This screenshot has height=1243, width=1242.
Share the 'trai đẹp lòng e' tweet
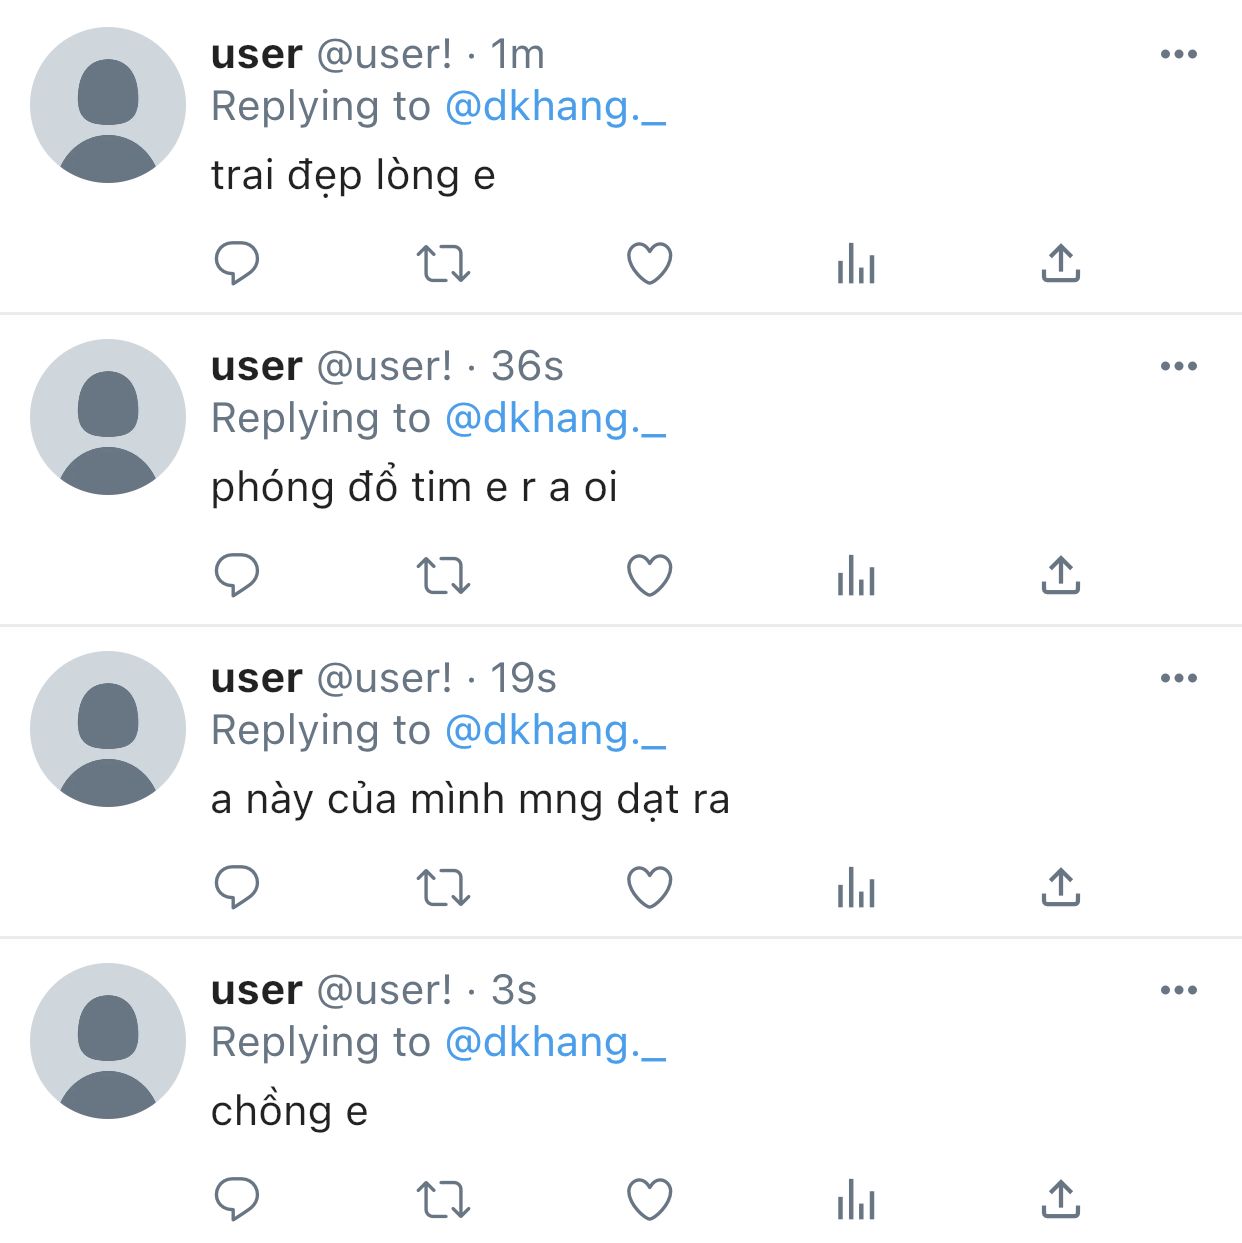[x=1061, y=264]
